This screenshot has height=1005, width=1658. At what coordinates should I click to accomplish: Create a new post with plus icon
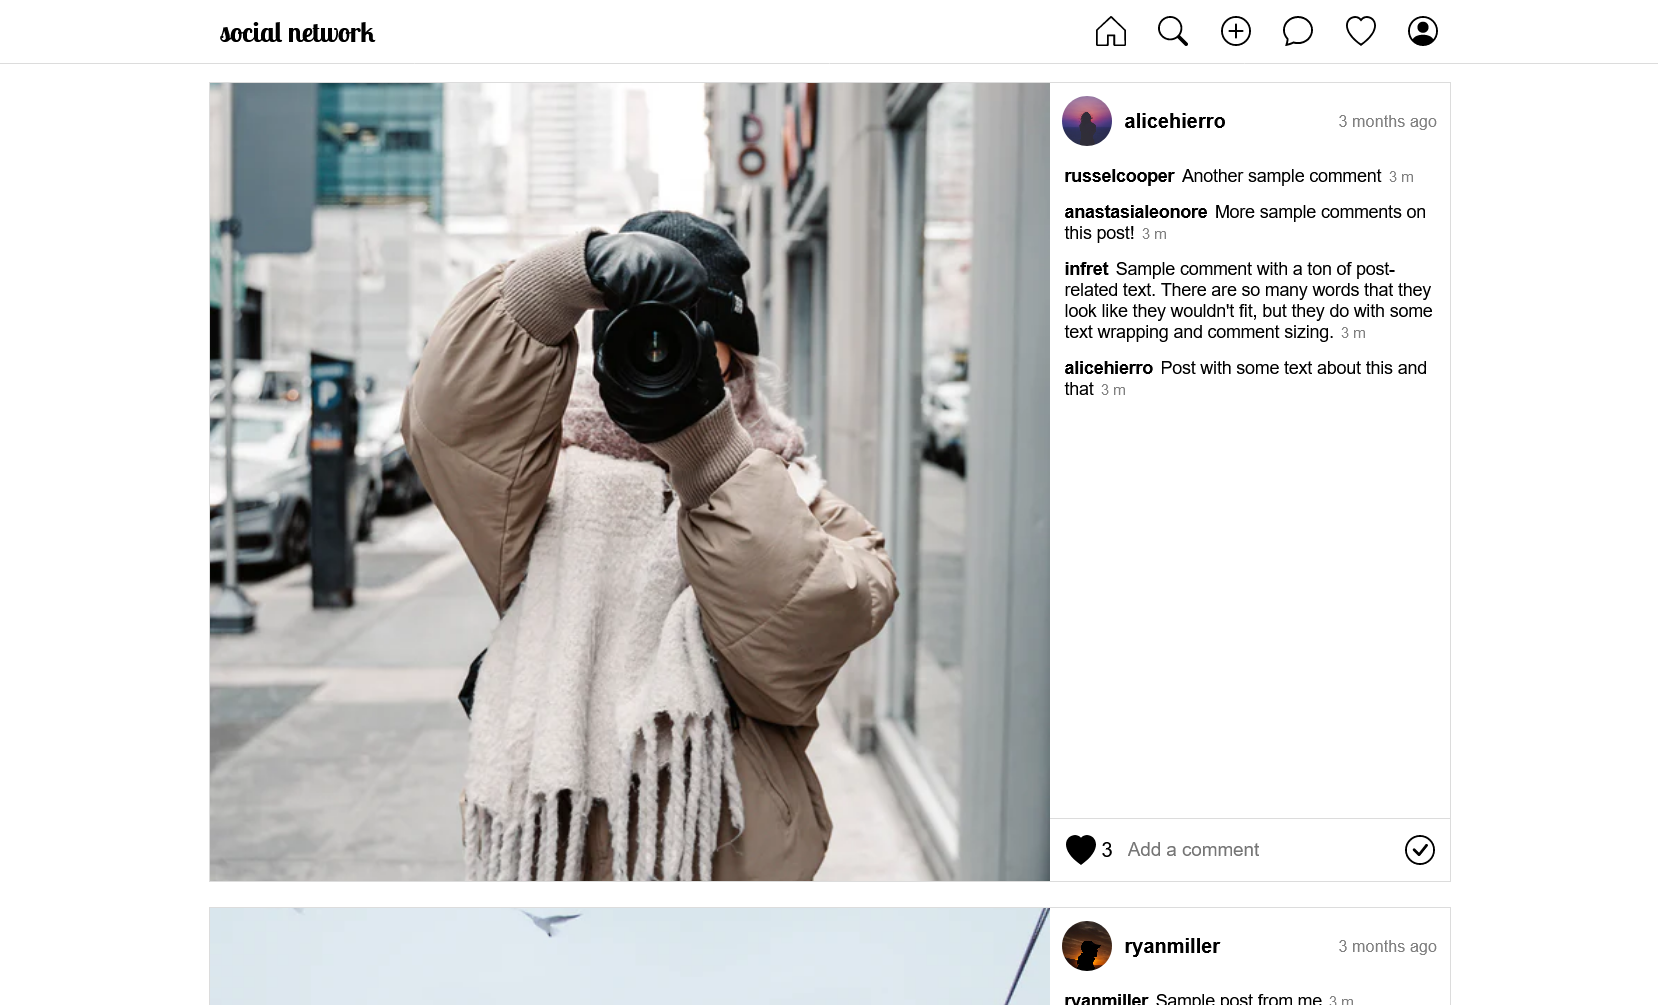pos(1236,32)
